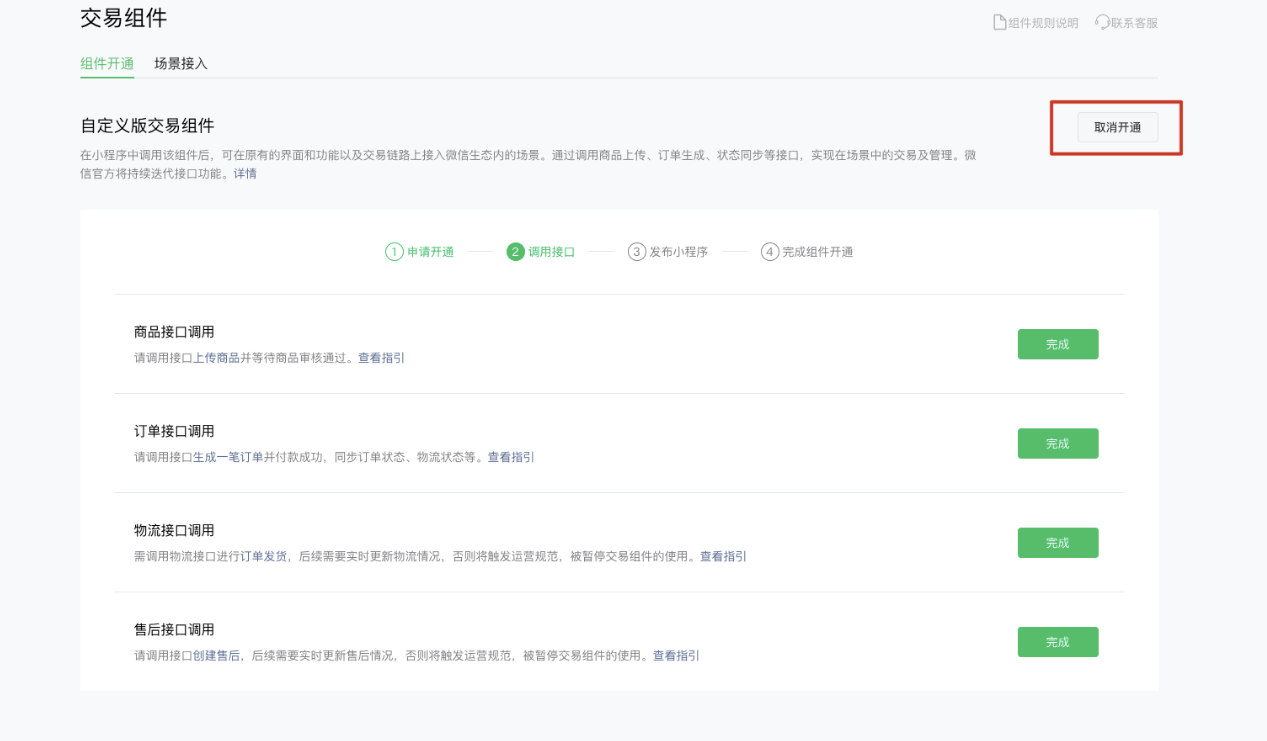Open the 上传商品 interface link

[x=216, y=358]
